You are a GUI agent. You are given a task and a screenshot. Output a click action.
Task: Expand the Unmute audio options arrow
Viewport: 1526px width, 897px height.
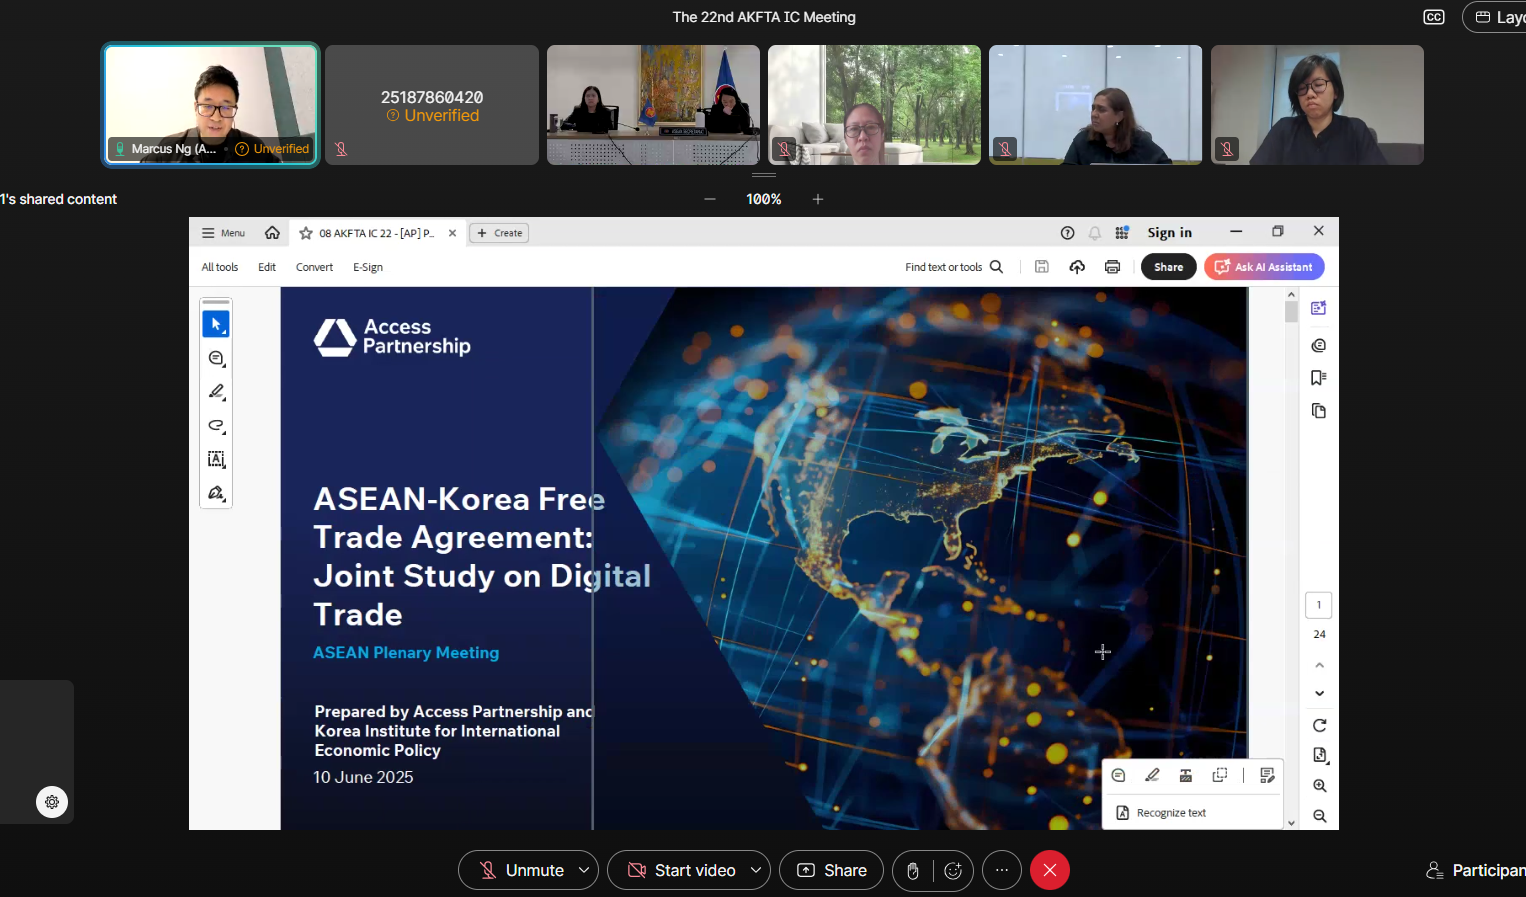point(584,870)
